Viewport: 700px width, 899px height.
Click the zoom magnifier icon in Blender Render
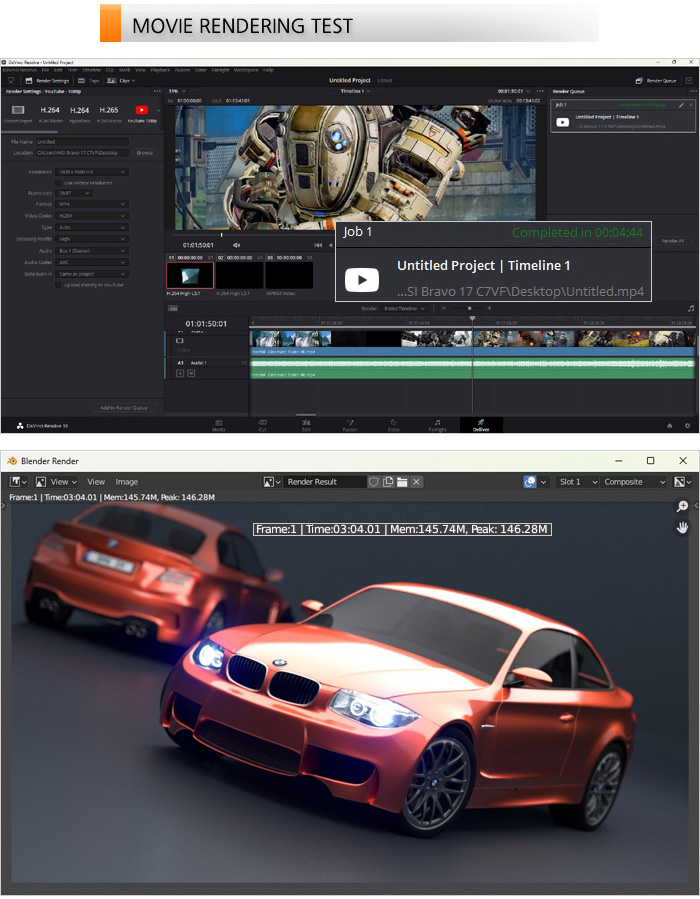(683, 508)
